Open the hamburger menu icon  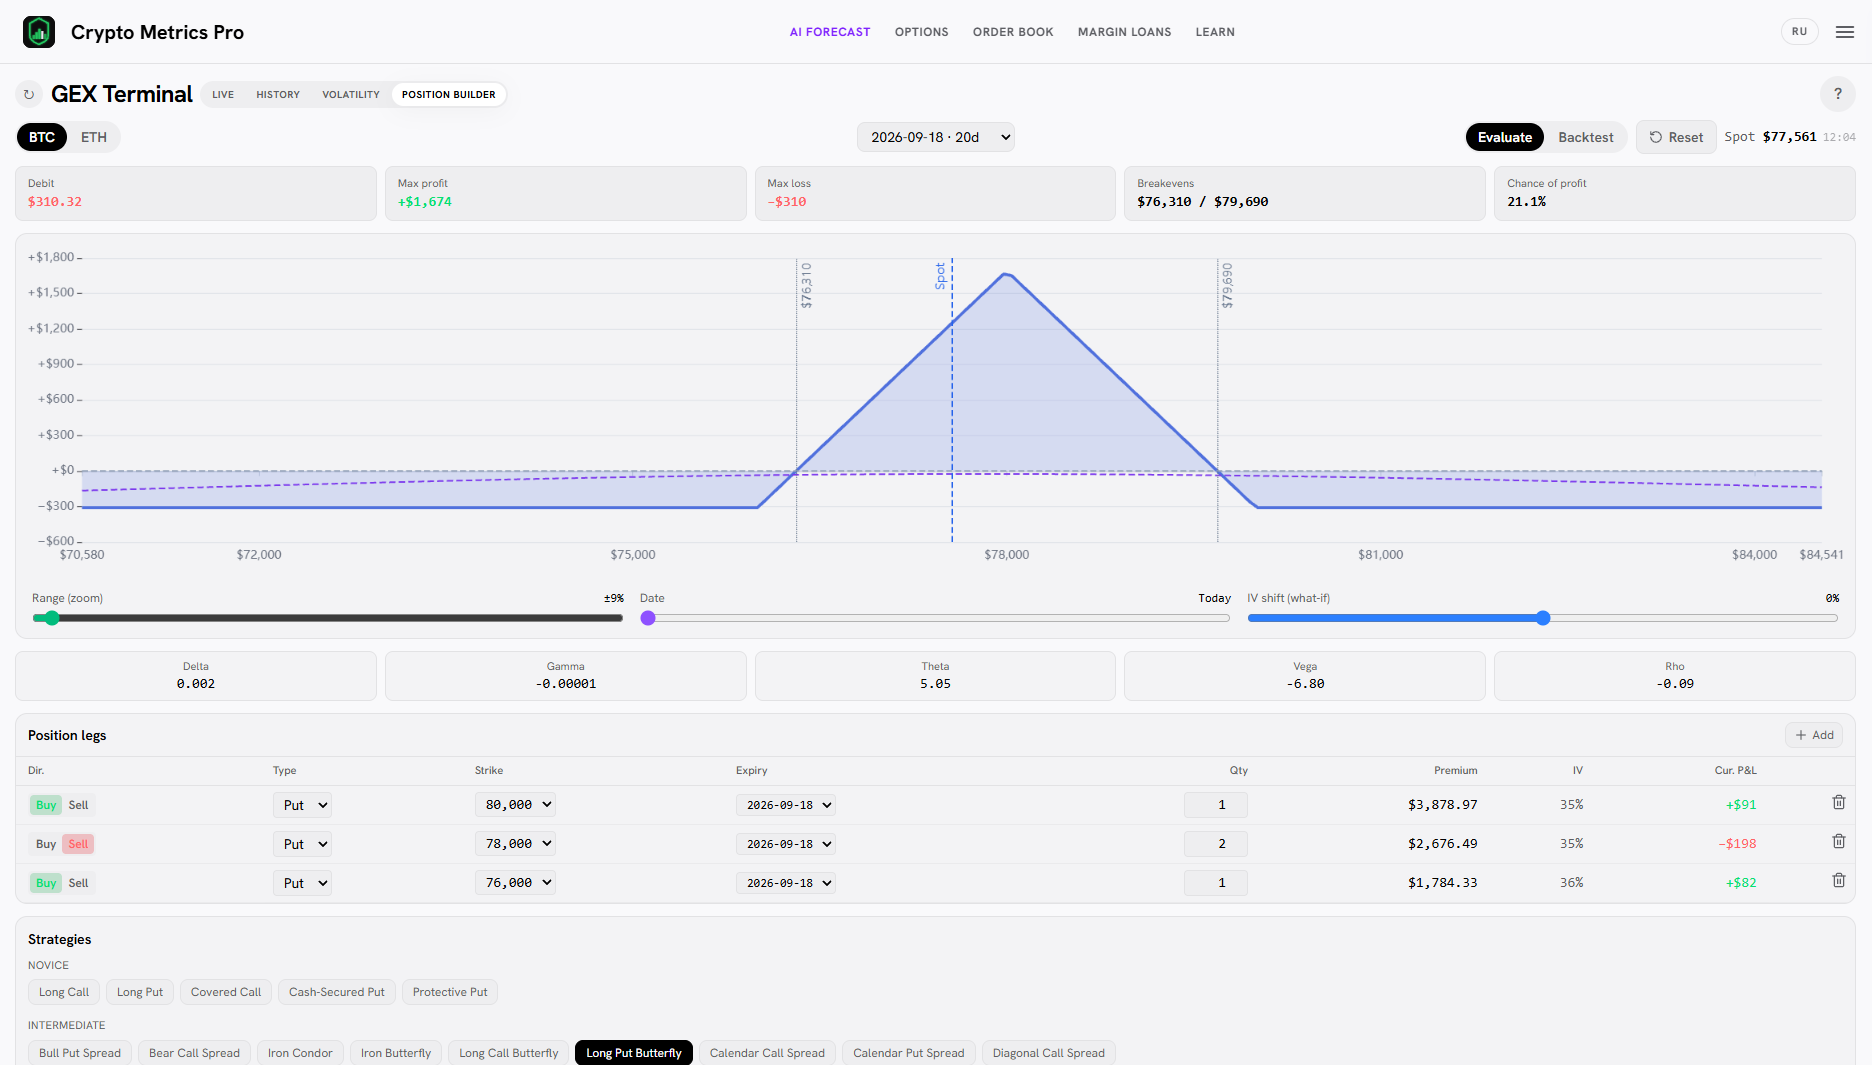tap(1845, 32)
